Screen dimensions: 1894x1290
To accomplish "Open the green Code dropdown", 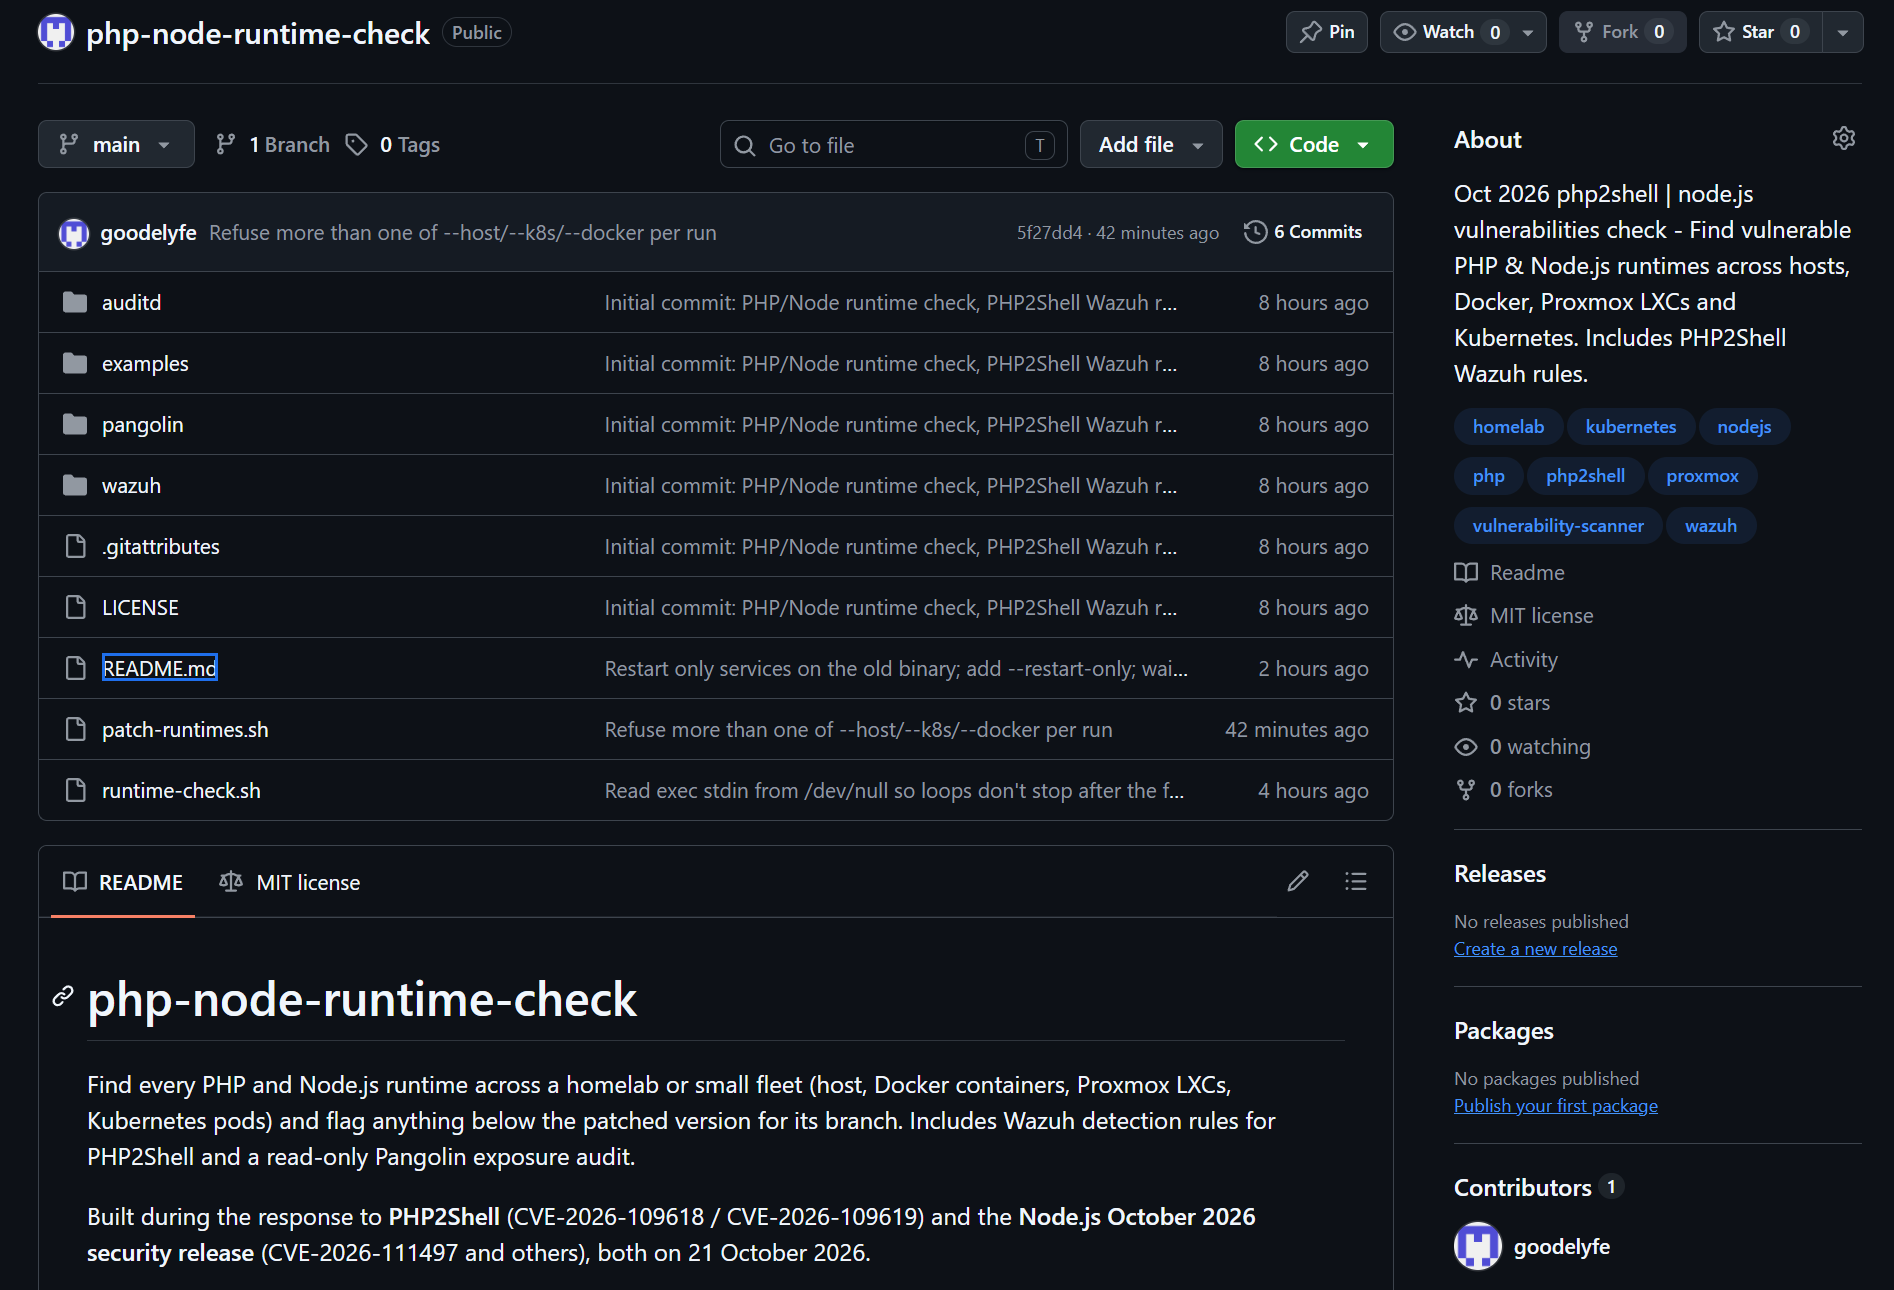I will tap(1314, 144).
